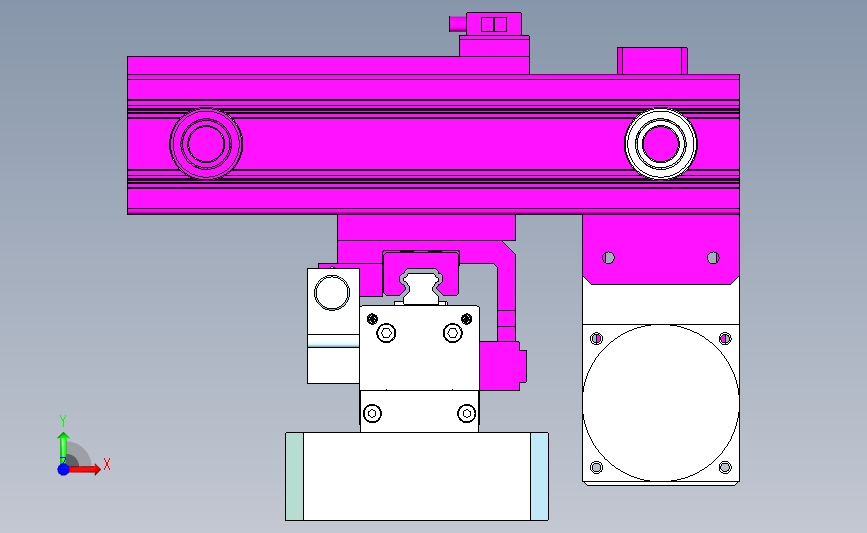Screen dimensions: 867x533
Task: Pick the light blue end cap of the base block
Action: 539,477
